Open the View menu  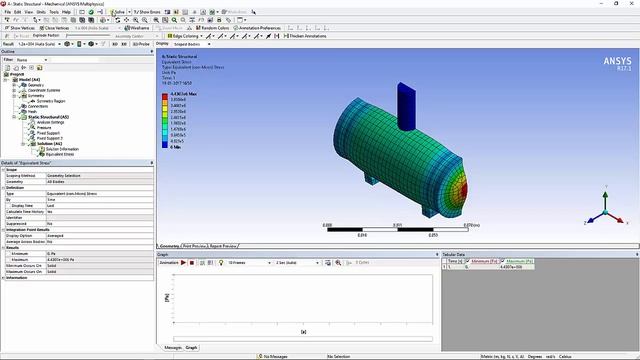pos(29,12)
